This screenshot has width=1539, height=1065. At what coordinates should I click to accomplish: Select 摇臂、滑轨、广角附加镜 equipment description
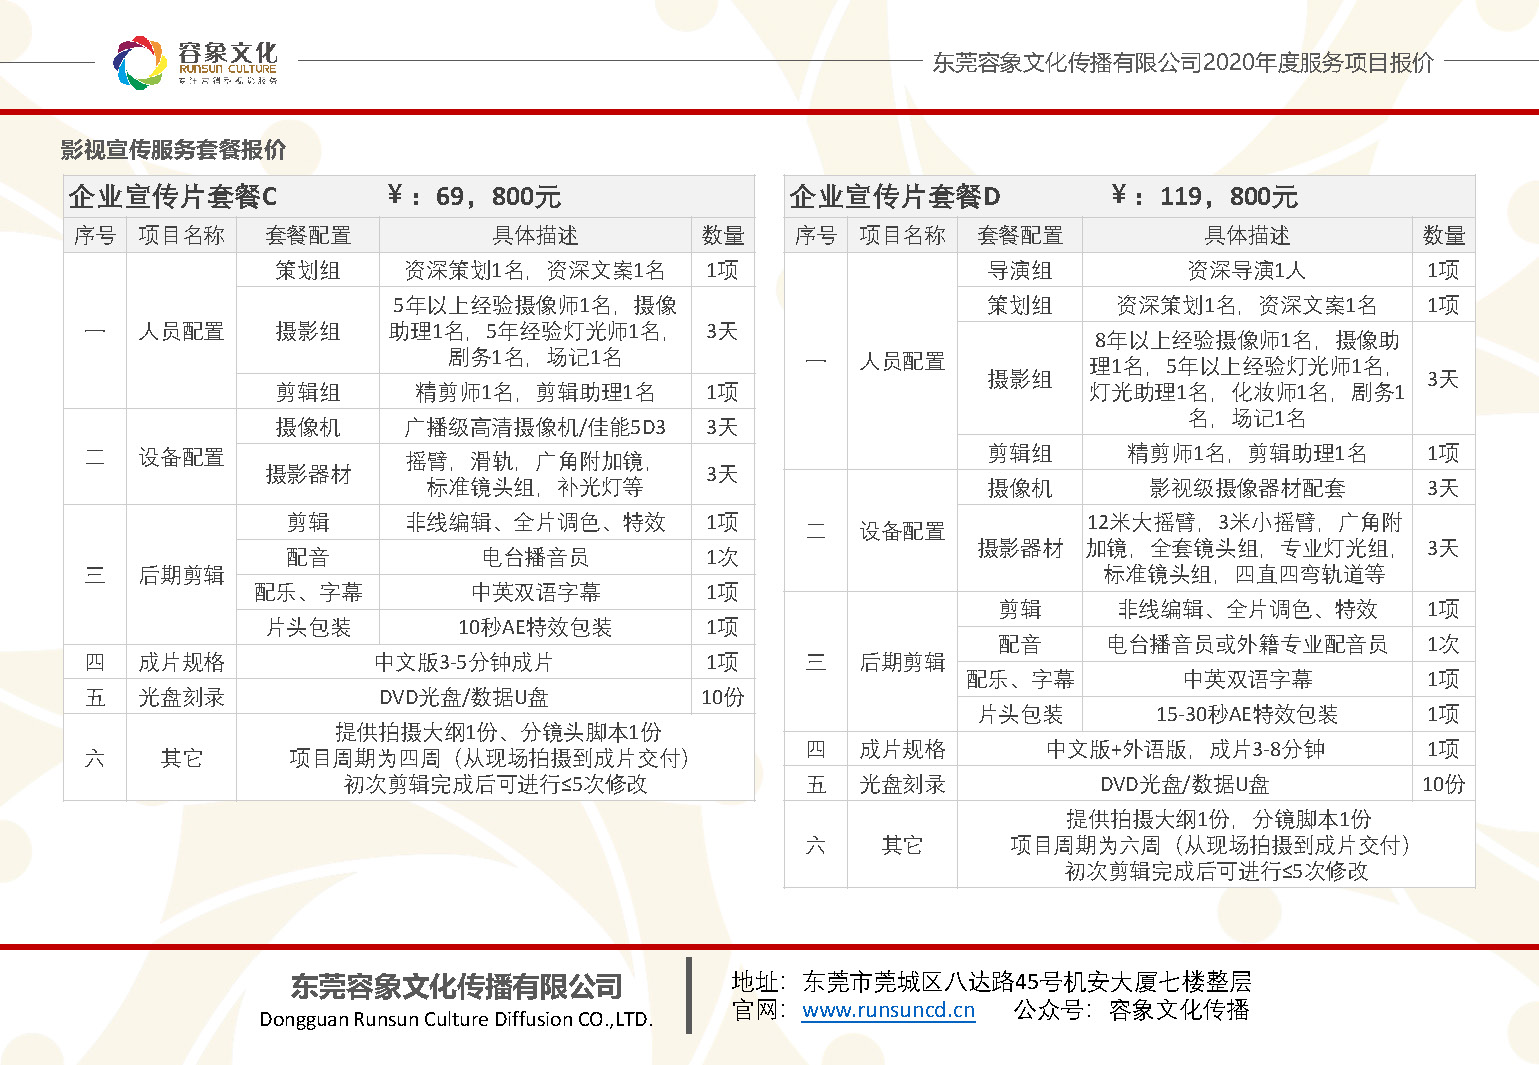pyautogui.click(x=535, y=474)
